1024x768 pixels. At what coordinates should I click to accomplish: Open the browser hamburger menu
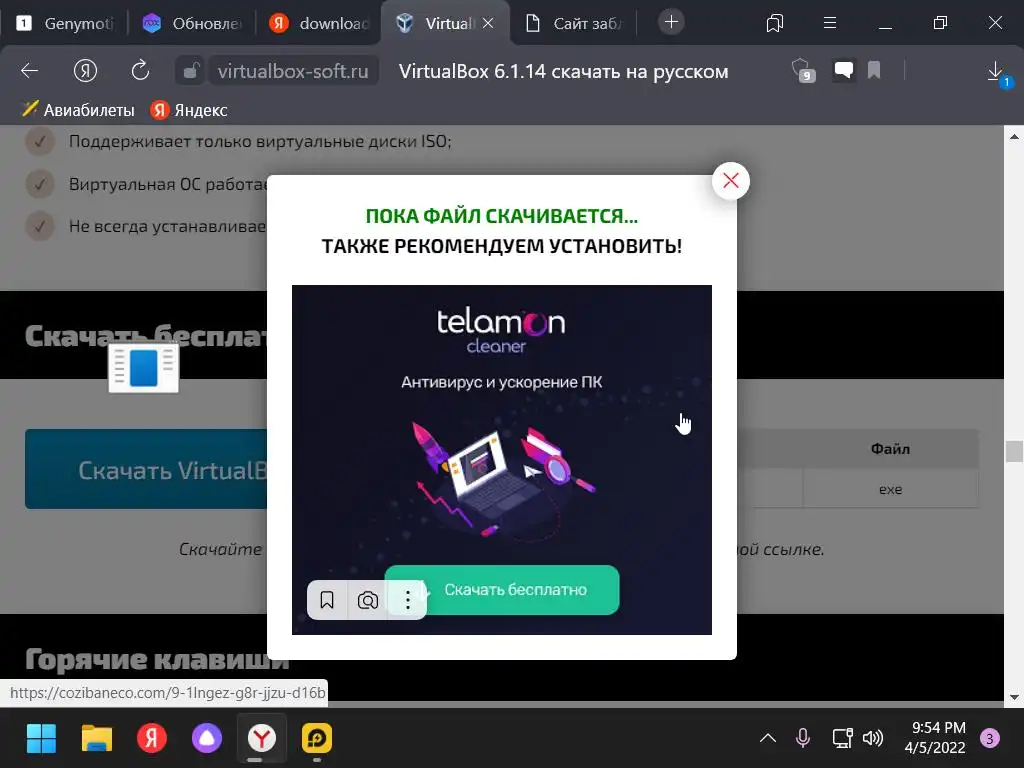pyautogui.click(x=829, y=23)
